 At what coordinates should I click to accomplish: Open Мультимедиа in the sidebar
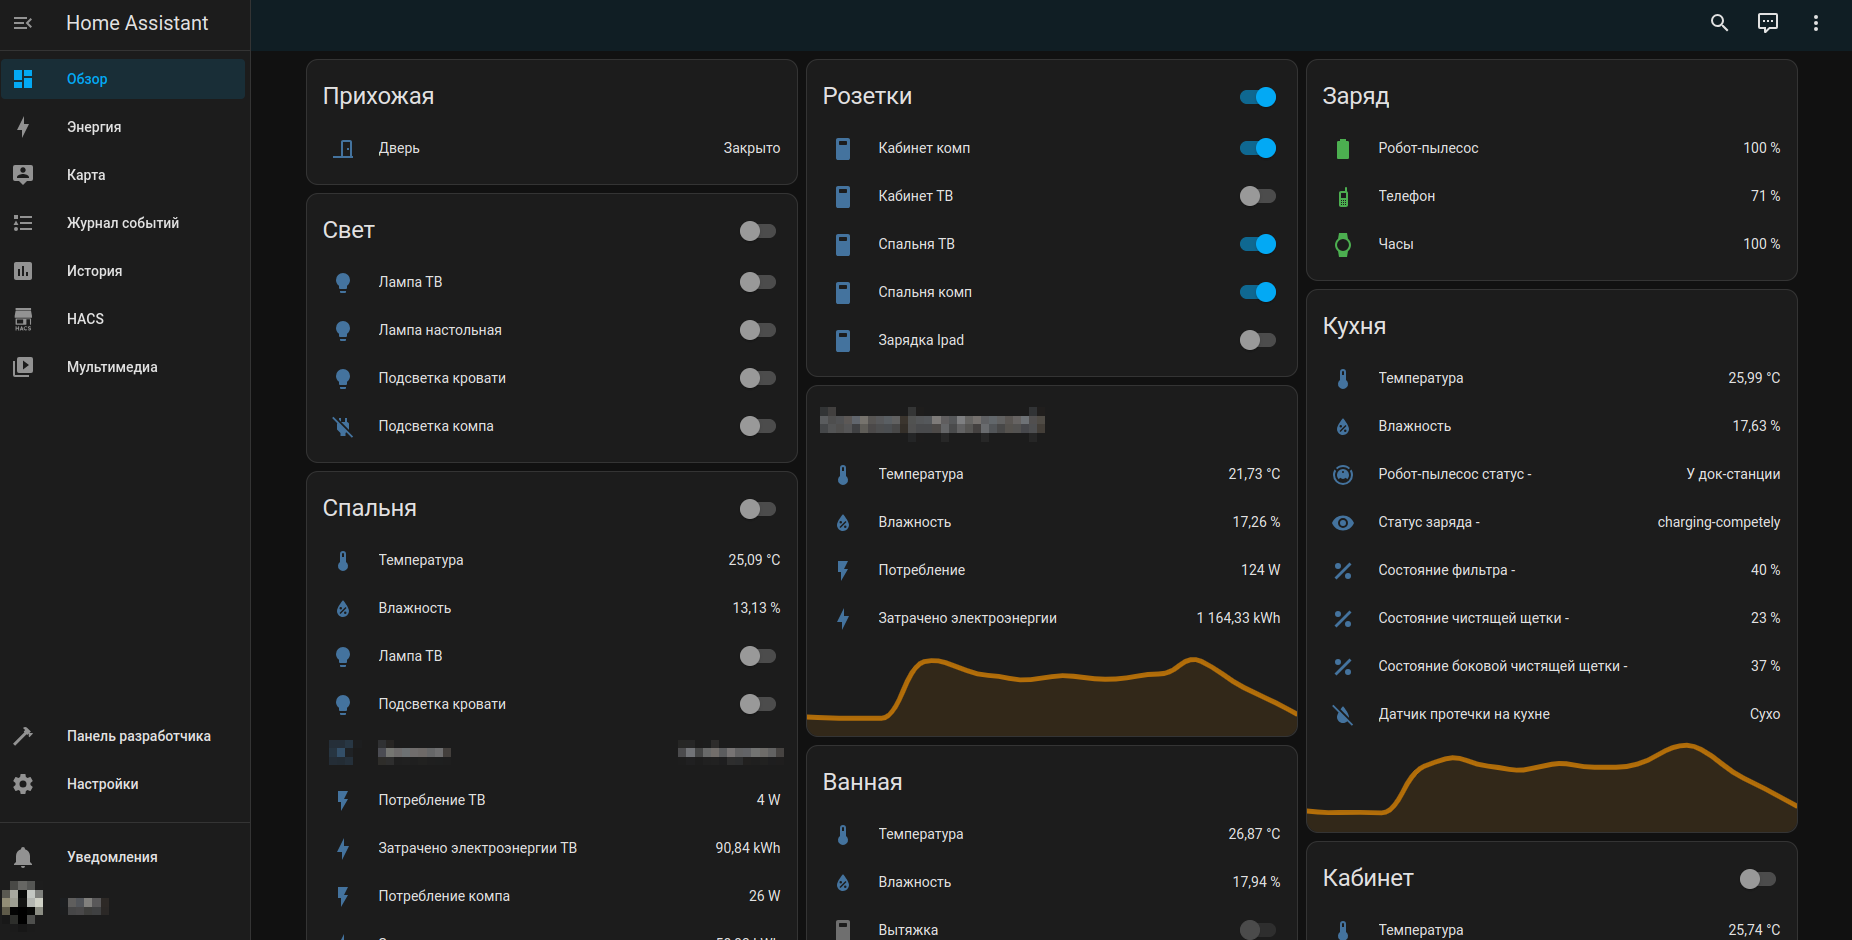(123, 367)
